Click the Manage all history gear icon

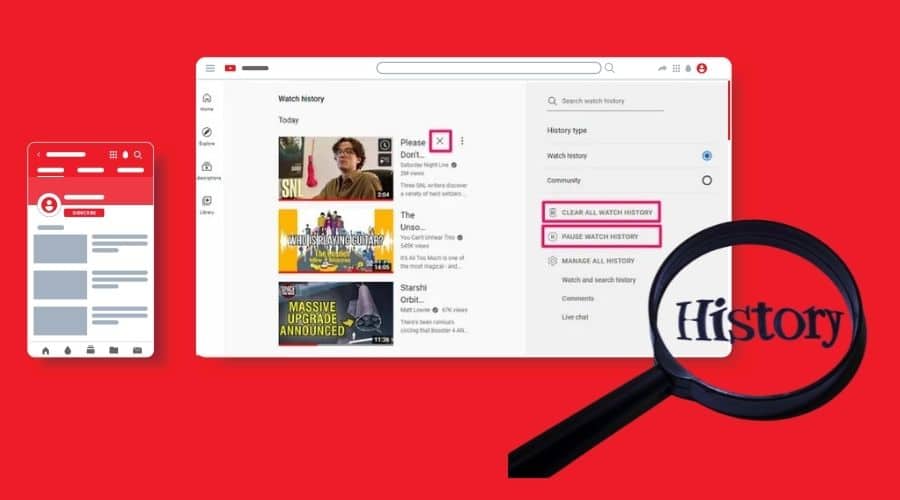point(552,261)
